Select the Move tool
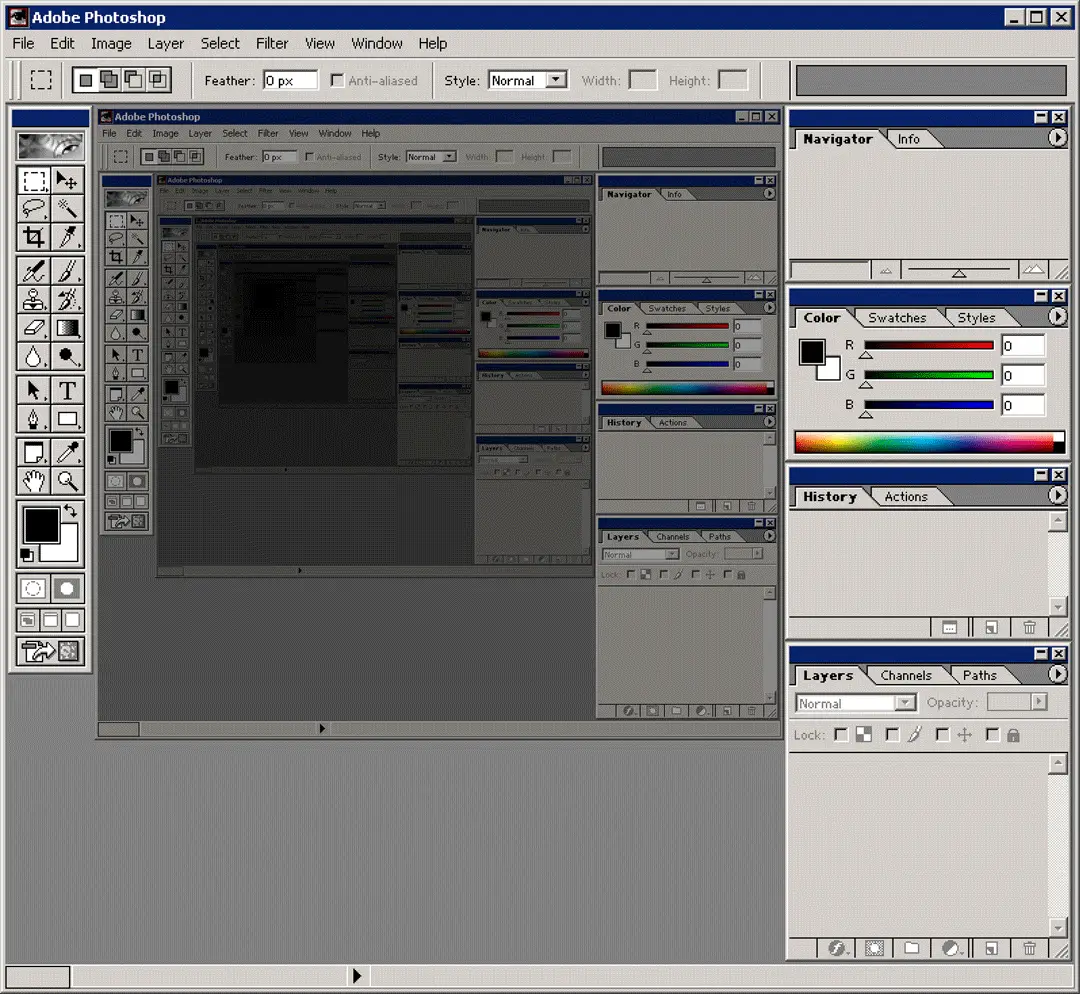 point(67,181)
